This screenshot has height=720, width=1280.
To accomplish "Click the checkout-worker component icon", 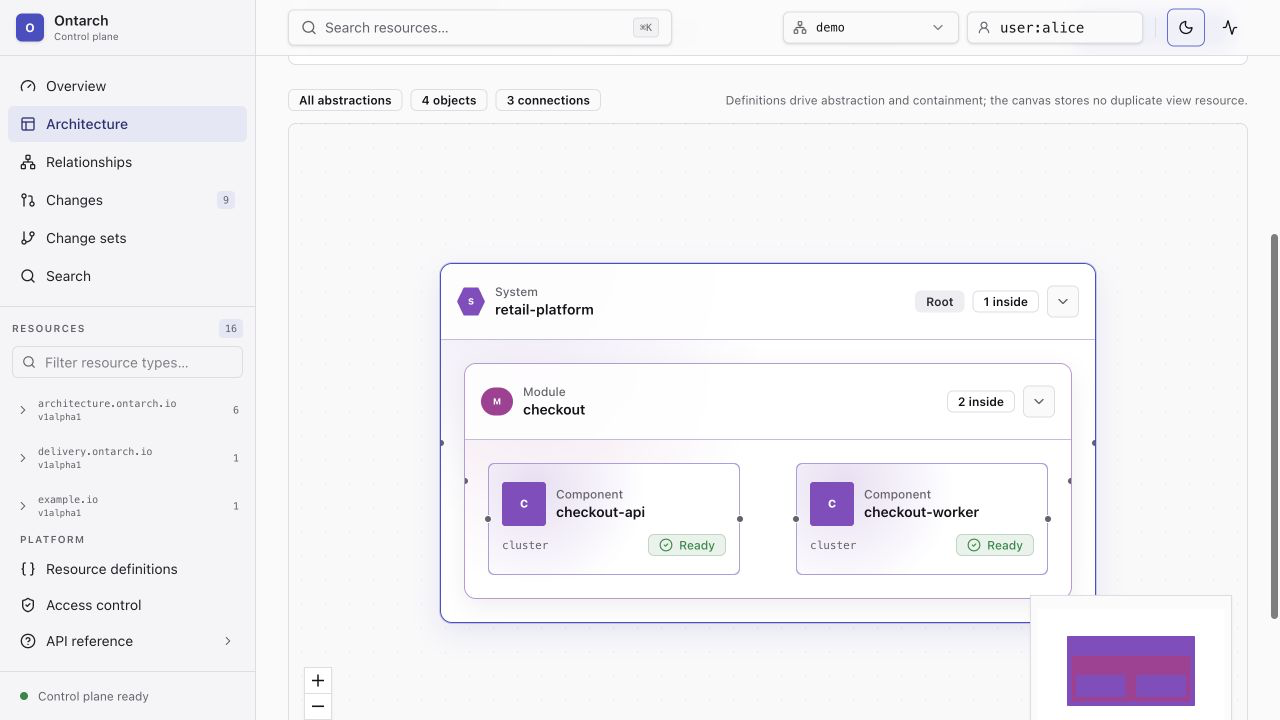I will click(832, 504).
